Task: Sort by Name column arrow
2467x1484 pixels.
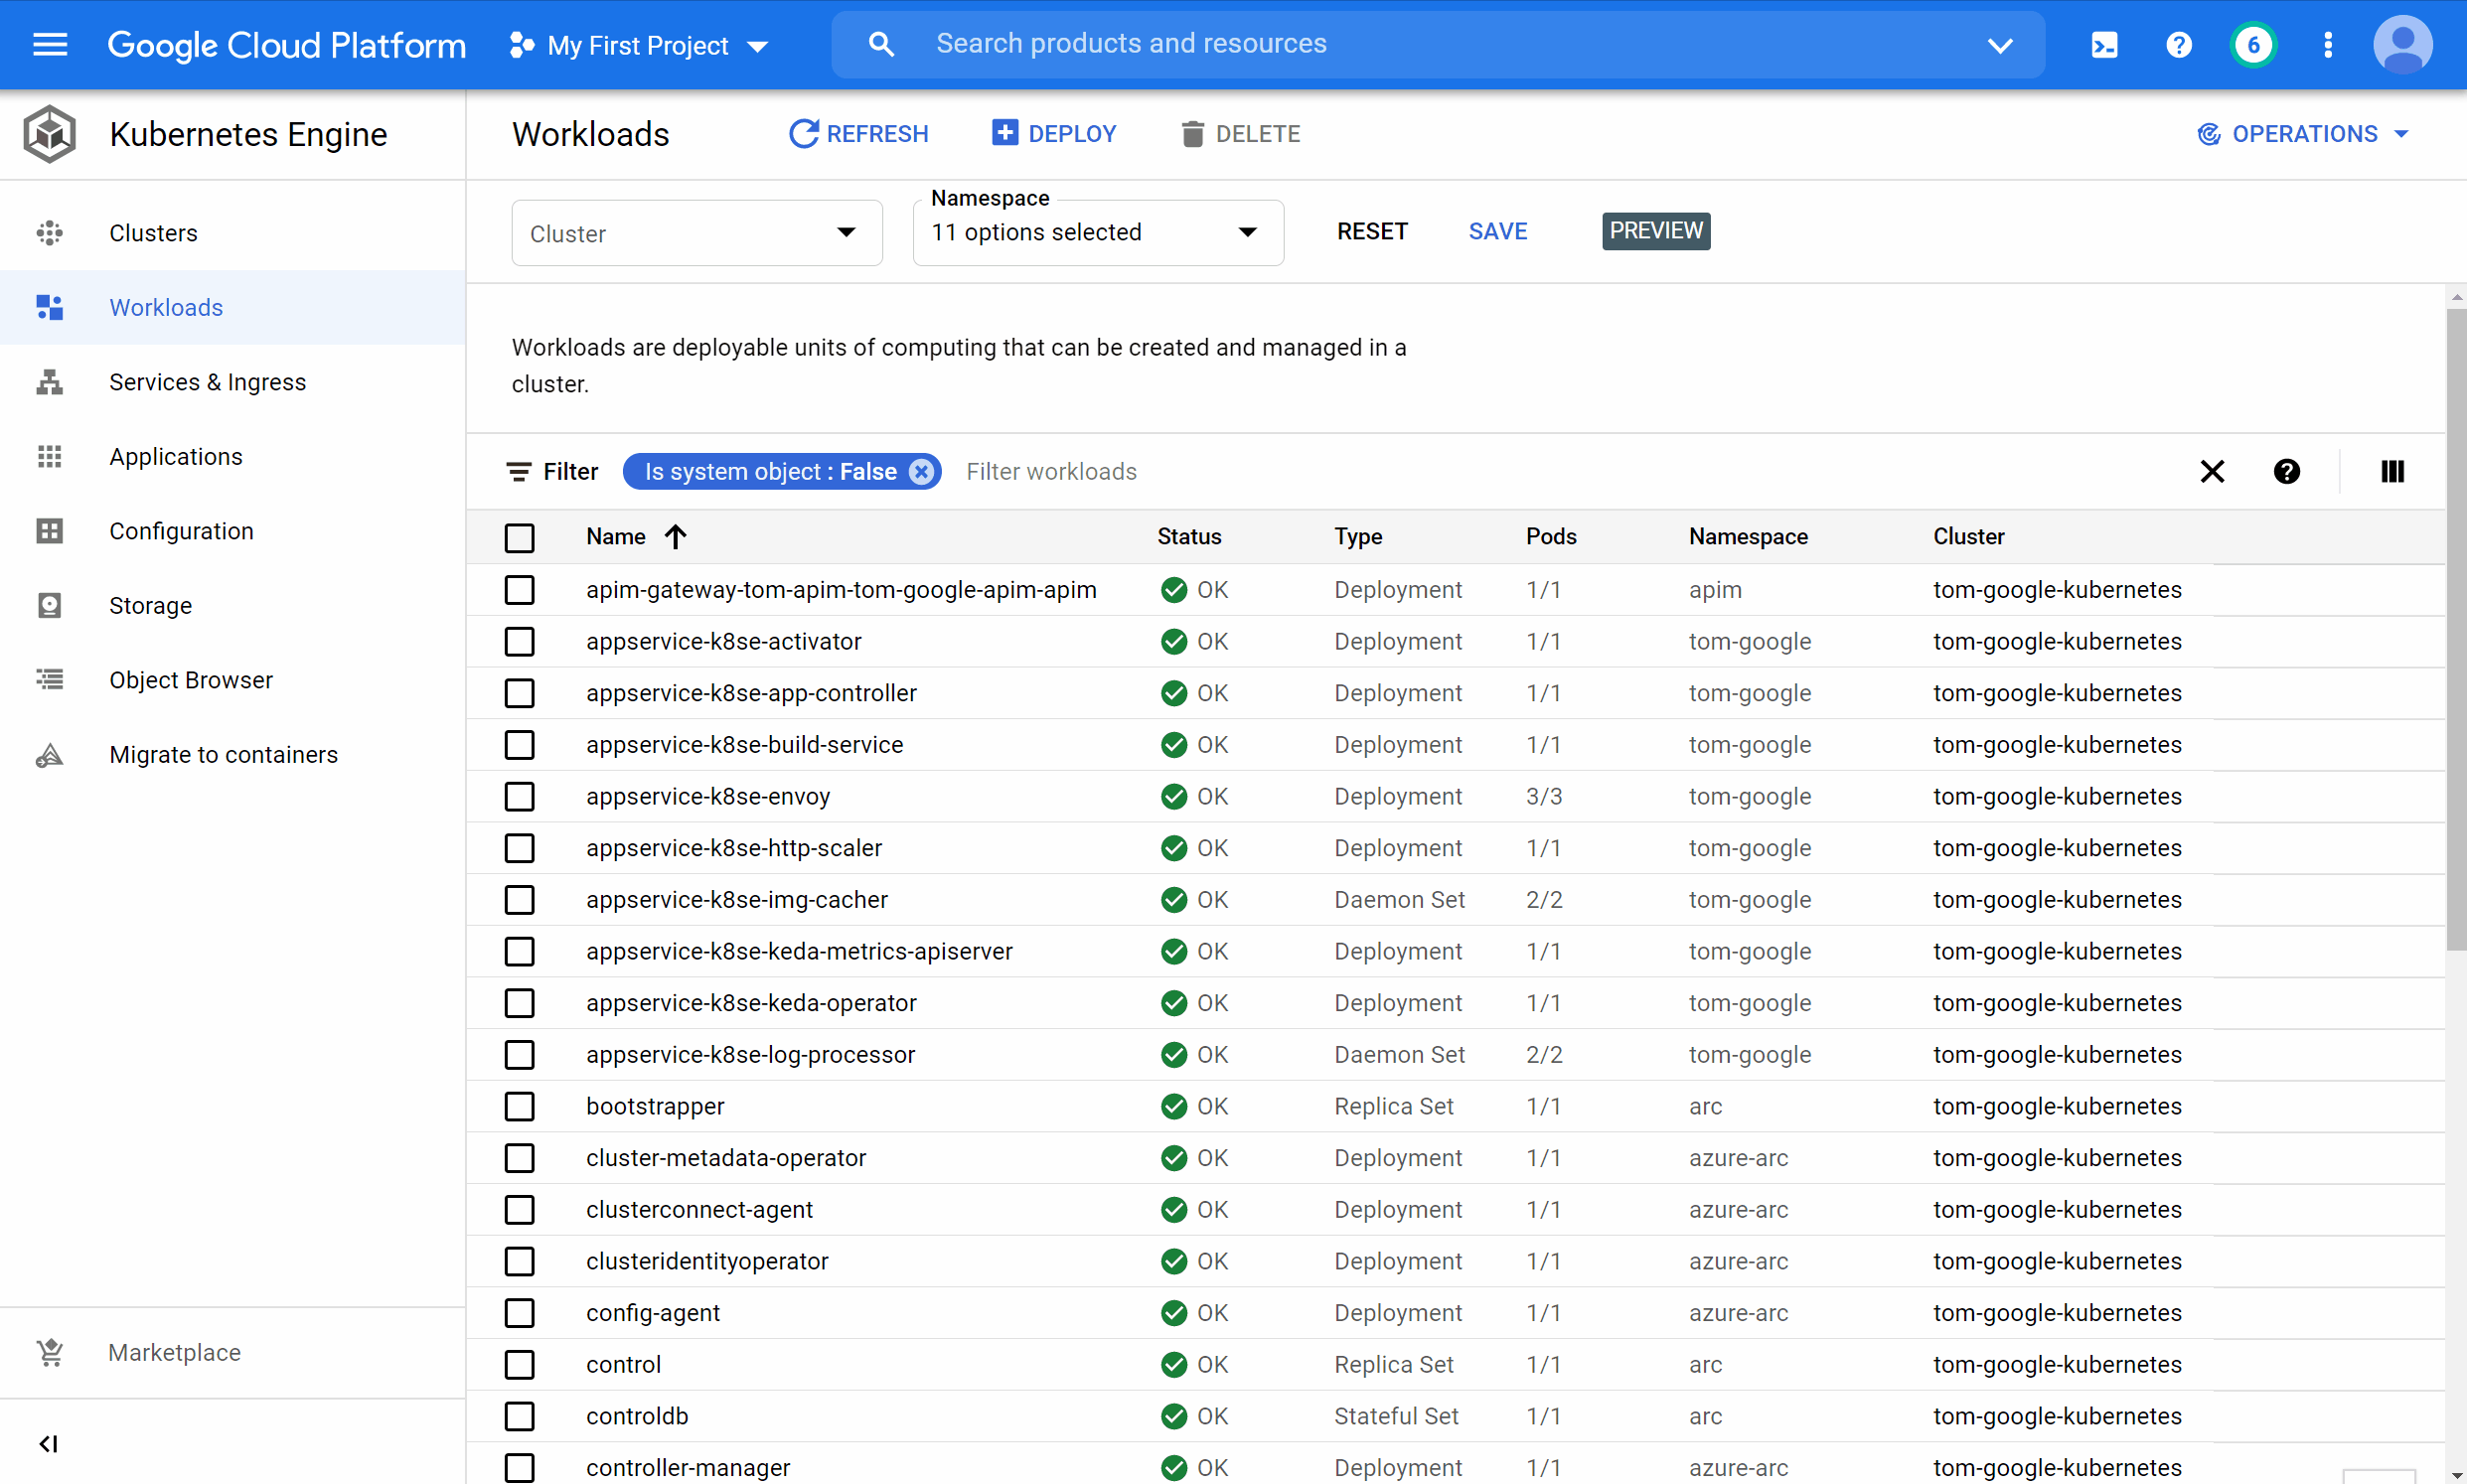Action: pos(676,537)
